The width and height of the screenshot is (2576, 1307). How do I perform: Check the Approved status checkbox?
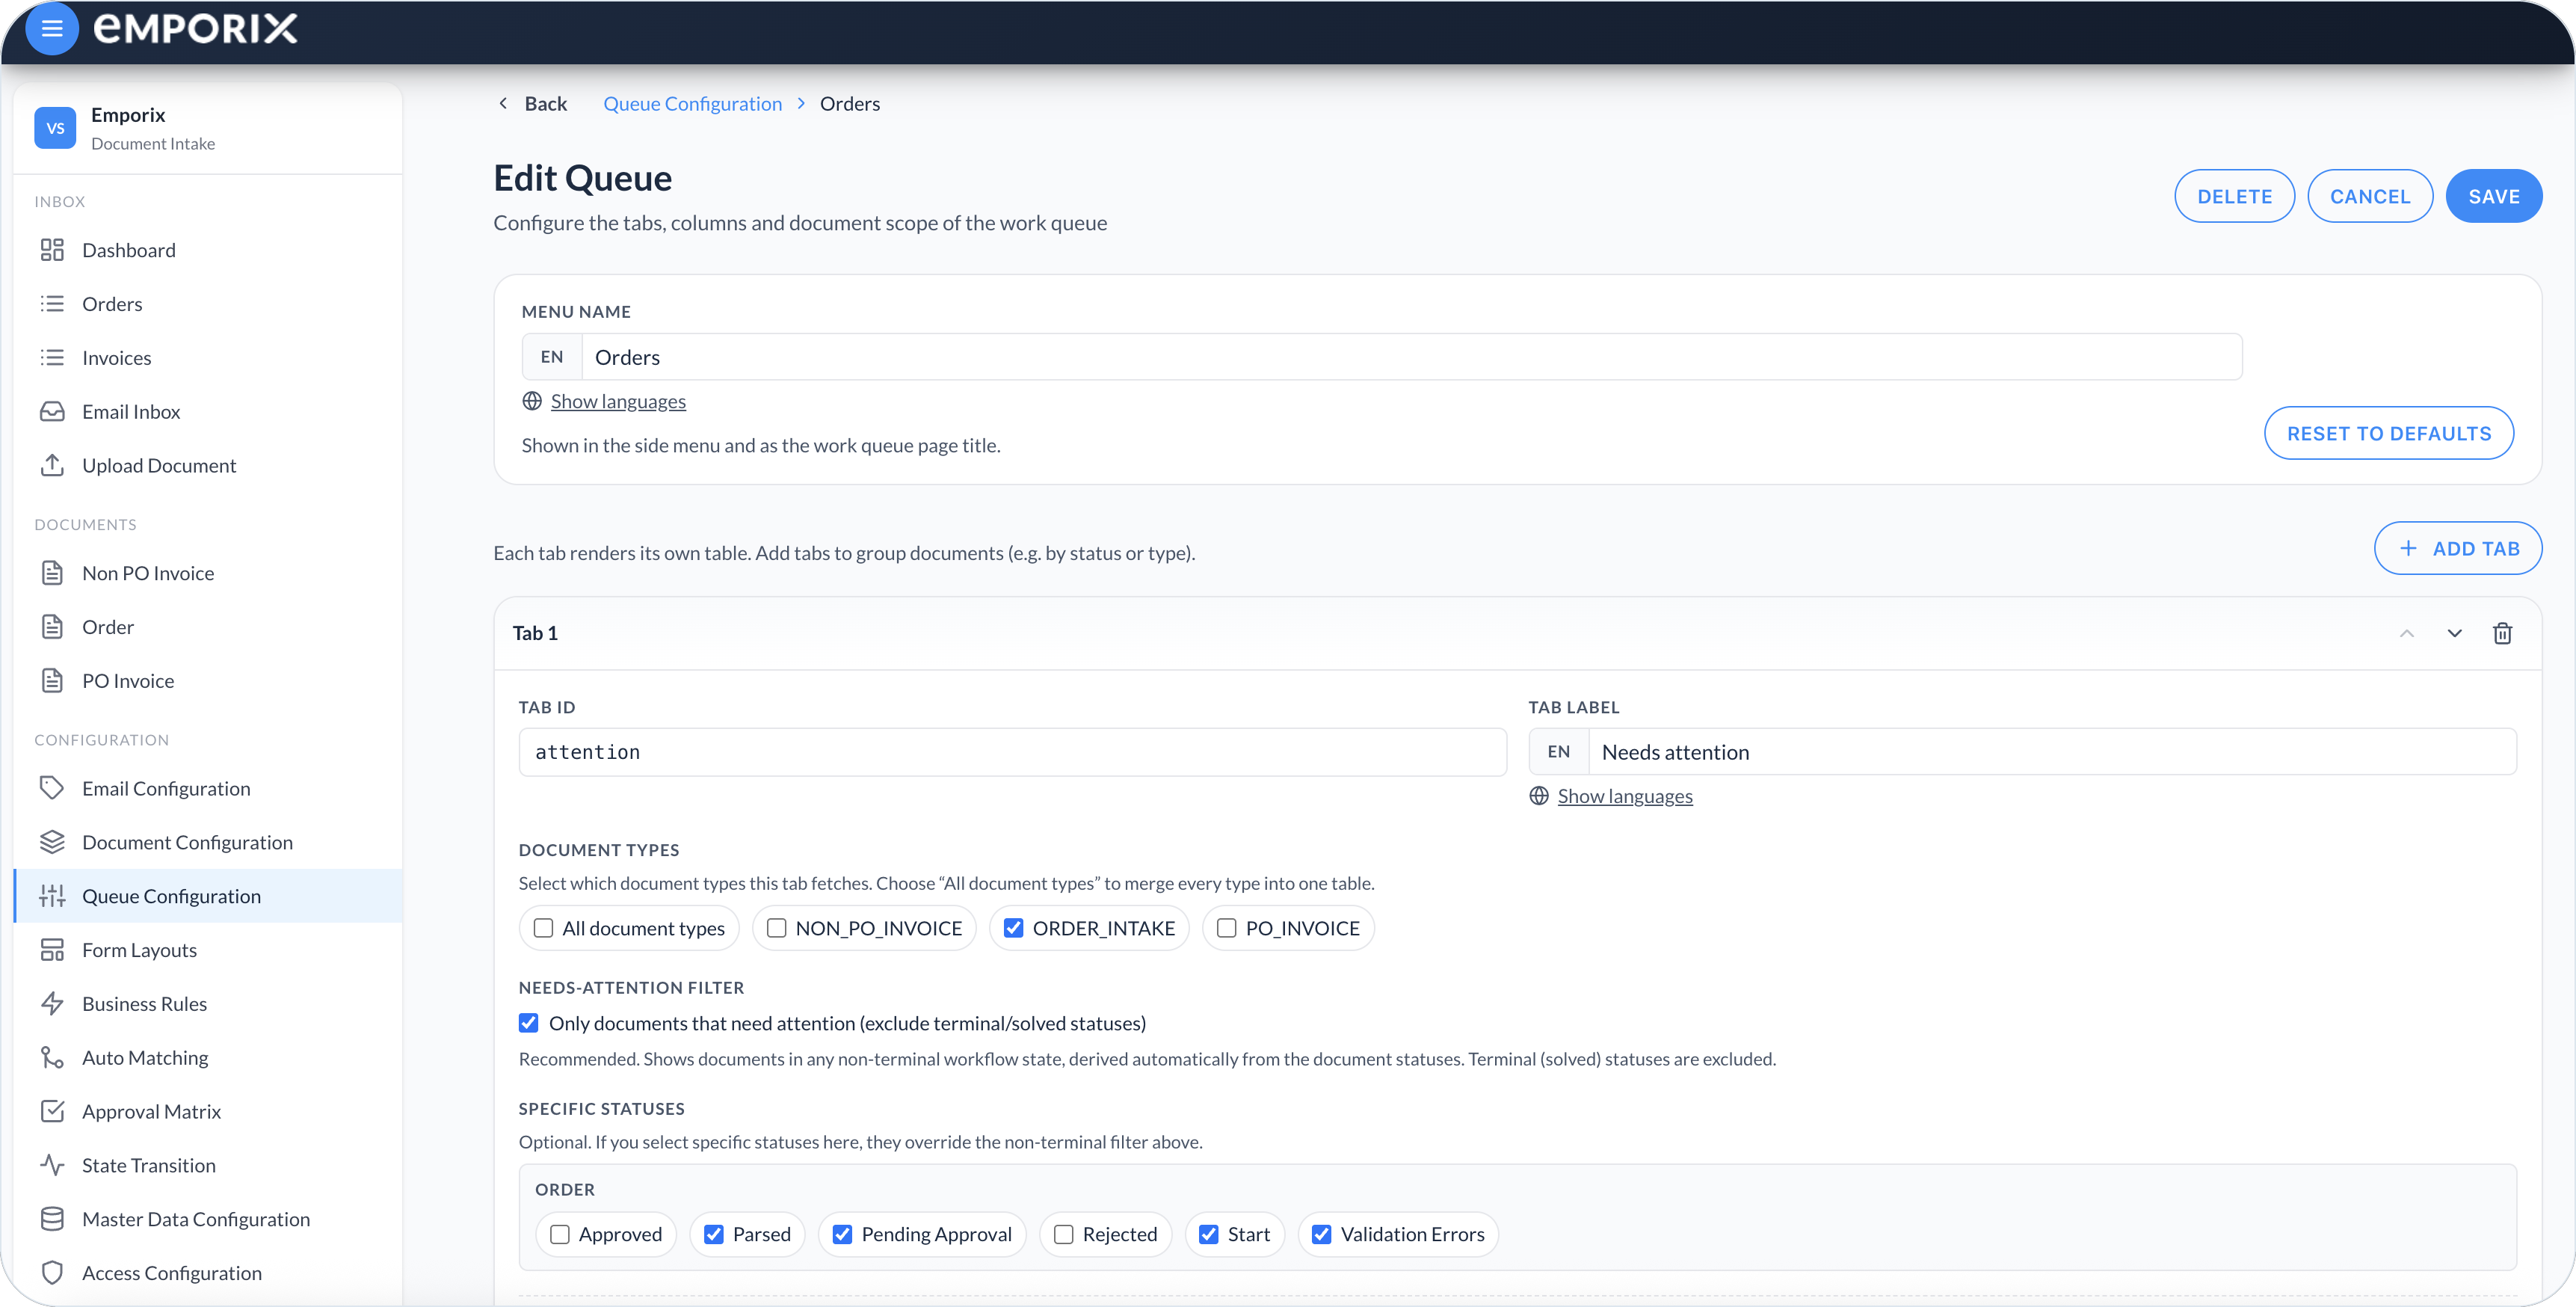[x=559, y=1234]
